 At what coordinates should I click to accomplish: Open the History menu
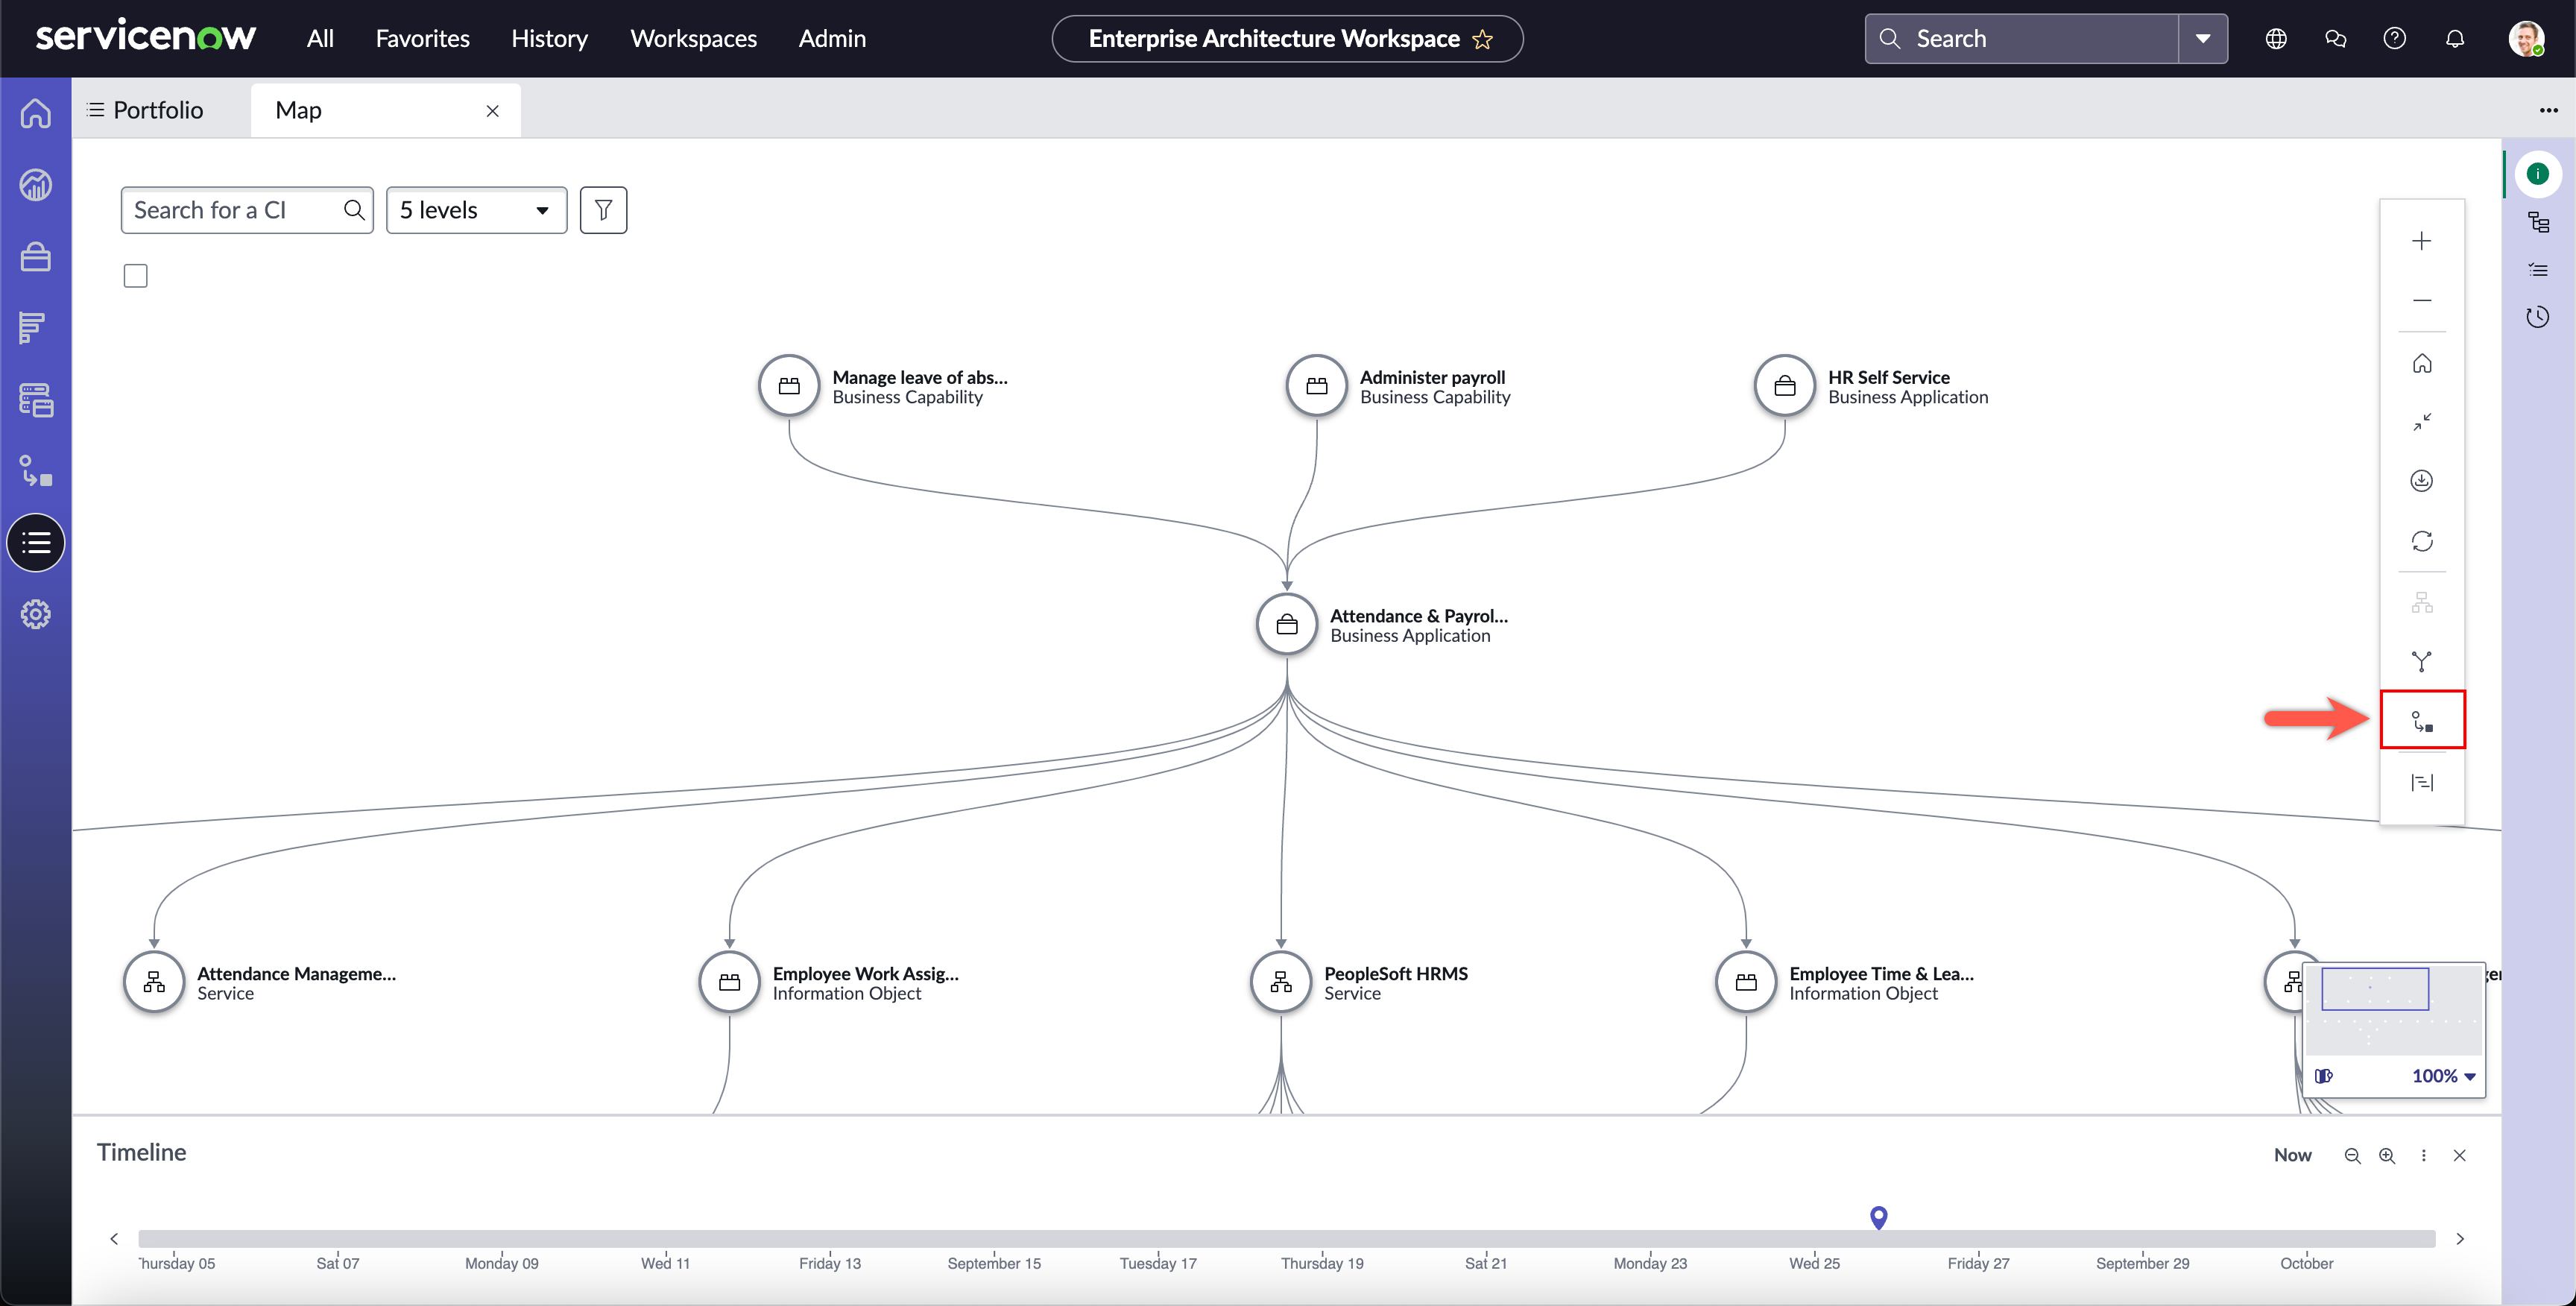[x=549, y=39]
